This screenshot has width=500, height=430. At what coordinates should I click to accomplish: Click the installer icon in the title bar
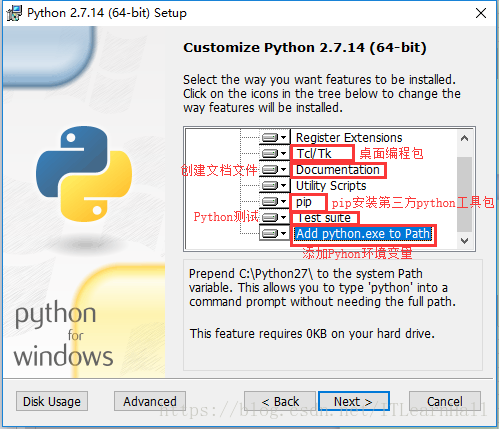[14, 13]
